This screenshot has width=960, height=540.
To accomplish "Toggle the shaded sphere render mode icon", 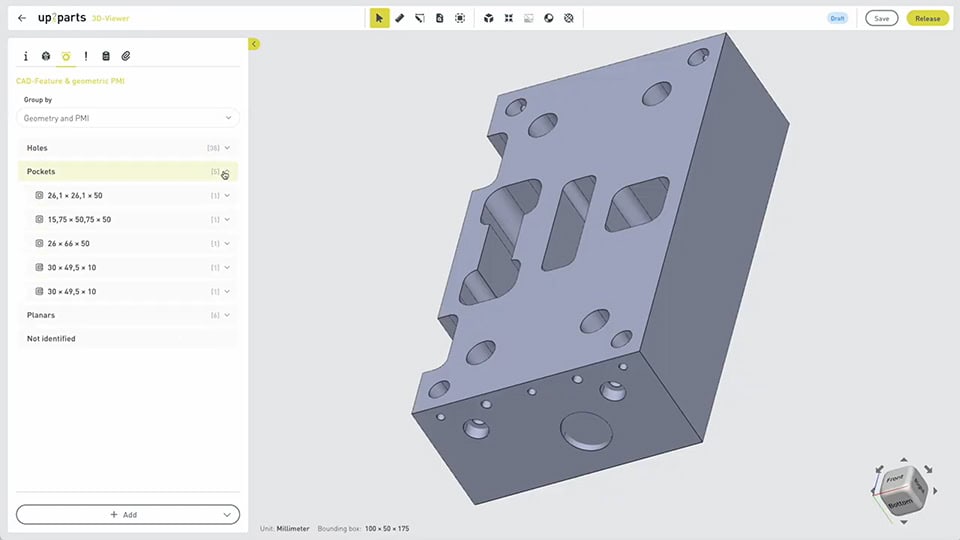I will pyautogui.click(x=549, y=18).
